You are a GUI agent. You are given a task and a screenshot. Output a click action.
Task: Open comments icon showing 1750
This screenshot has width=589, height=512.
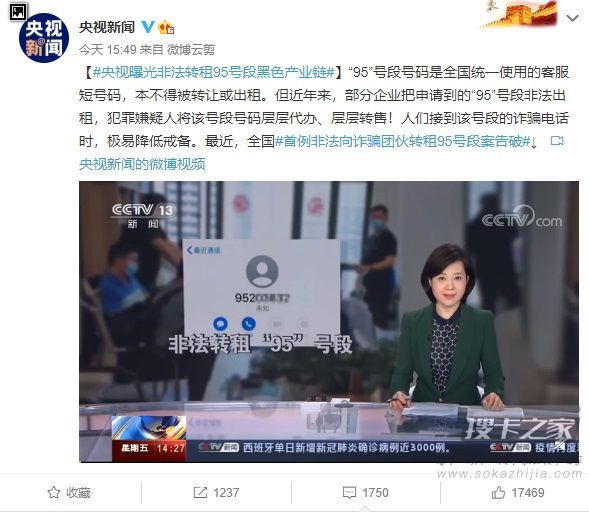(349, 492)
